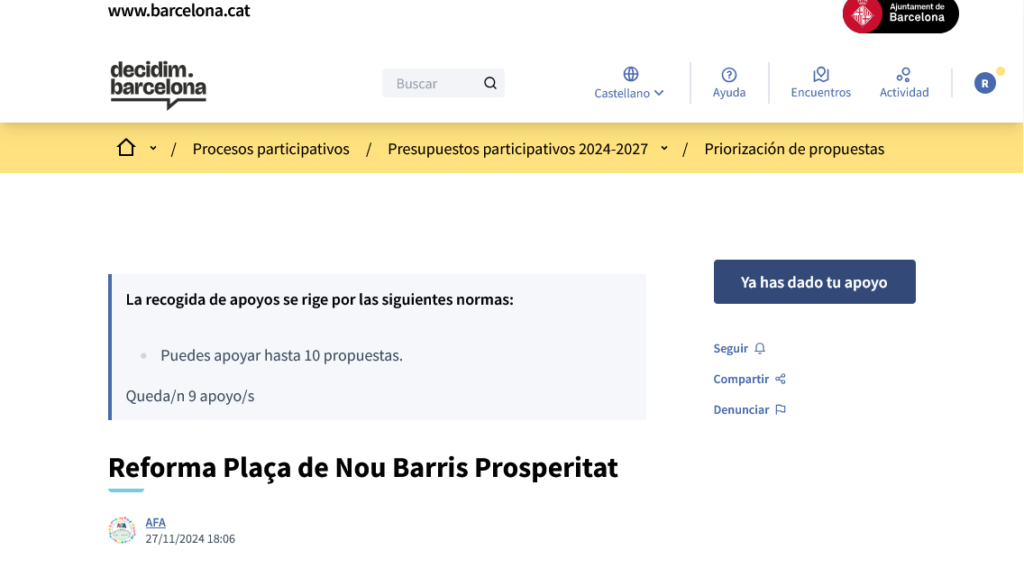This screenshot has width=1024, height=568.
Task: Click the home icon in breadcrumb
Action: pyautogui.click(x=126, y=148)
